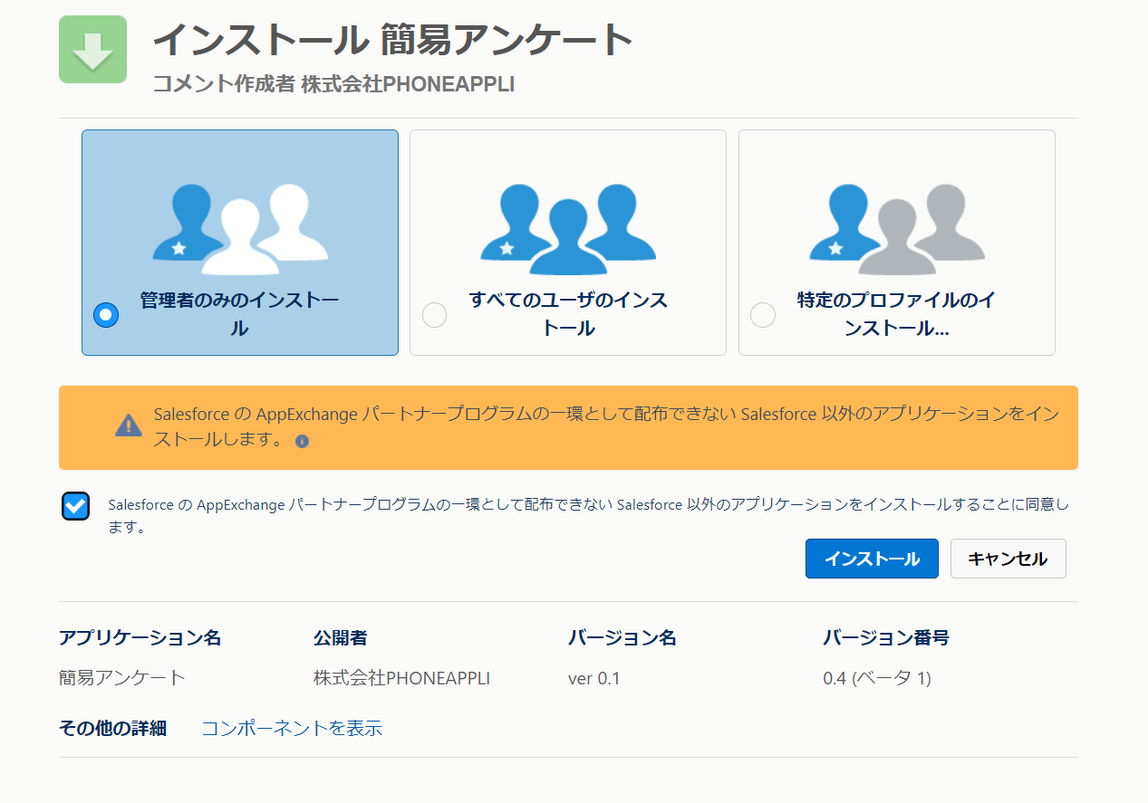The image size is (1148, 803).
Task: Click the warning triangle icon in orange banner
Action: click(x=128, y=425)
